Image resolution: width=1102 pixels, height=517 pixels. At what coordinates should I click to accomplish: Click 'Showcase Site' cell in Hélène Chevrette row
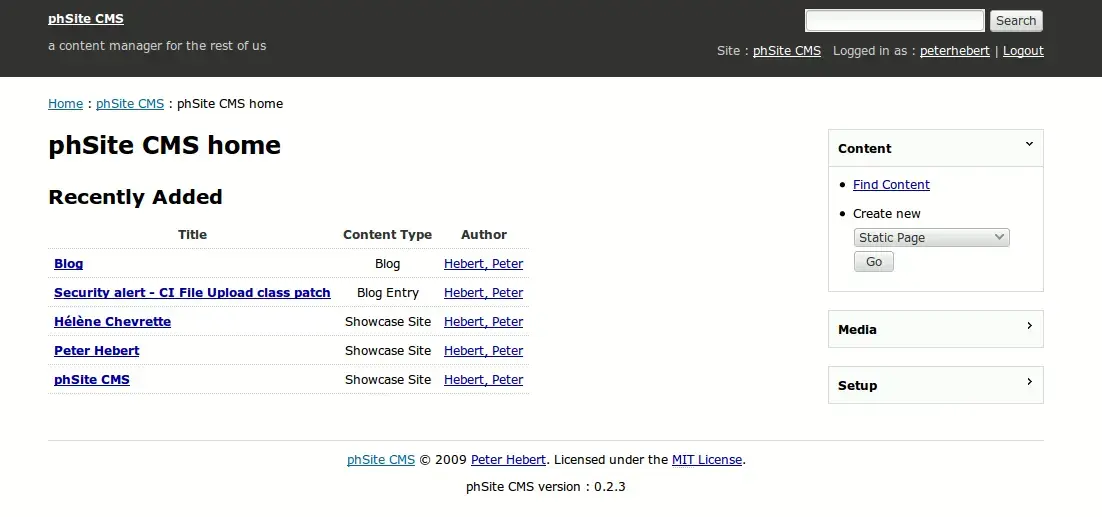387,322
